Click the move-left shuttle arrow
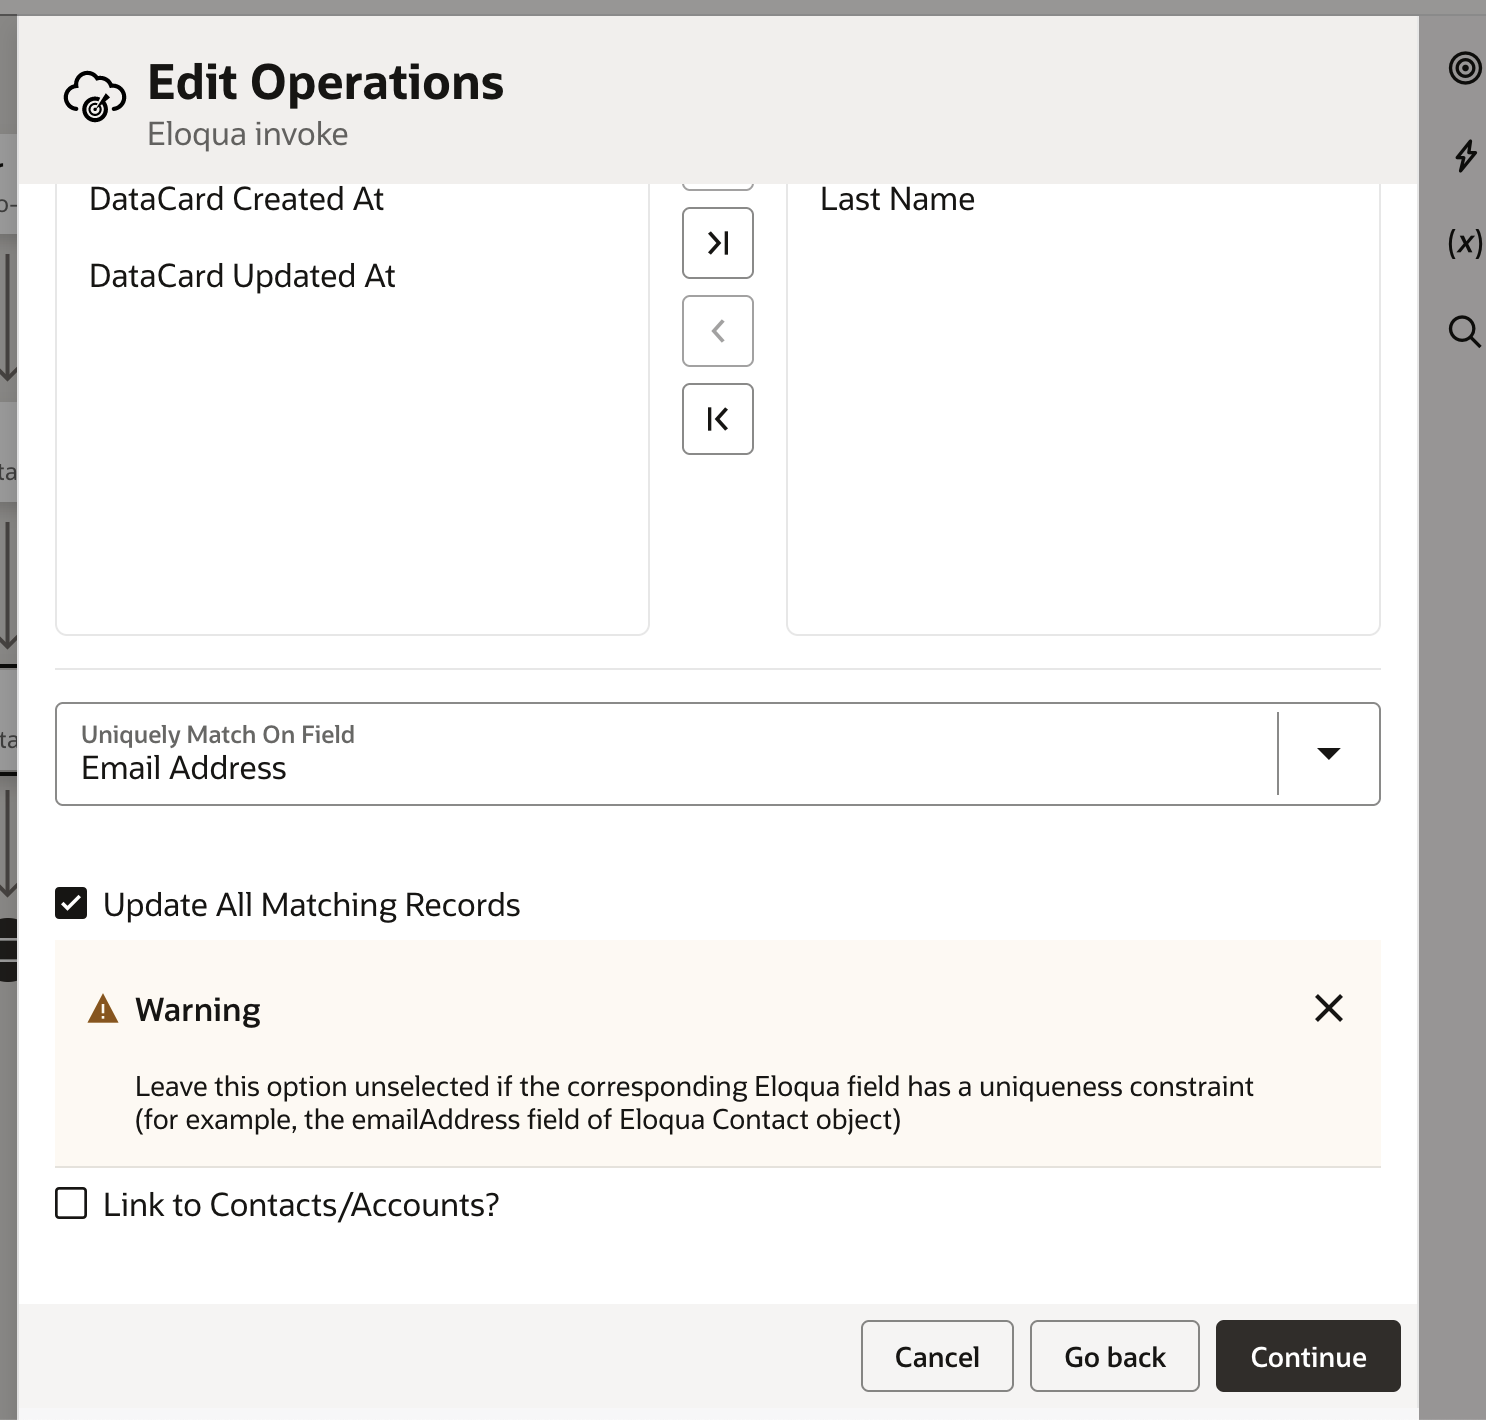 pyautogui.click(x=717, y=331)
